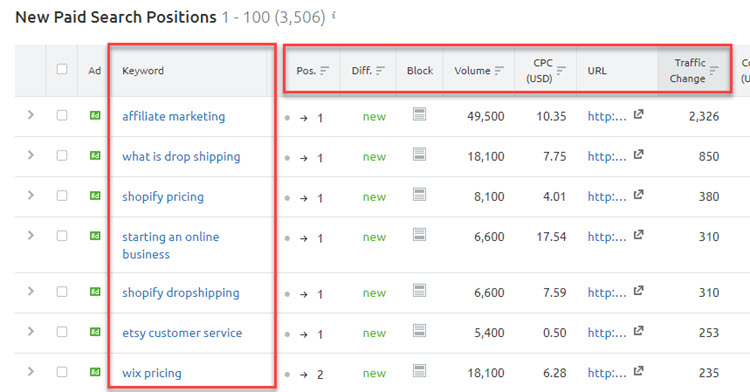View SERP block icon for shopify pricing
Image resolution: width=750 pixels, height=392 pixels.
(419, 195)
